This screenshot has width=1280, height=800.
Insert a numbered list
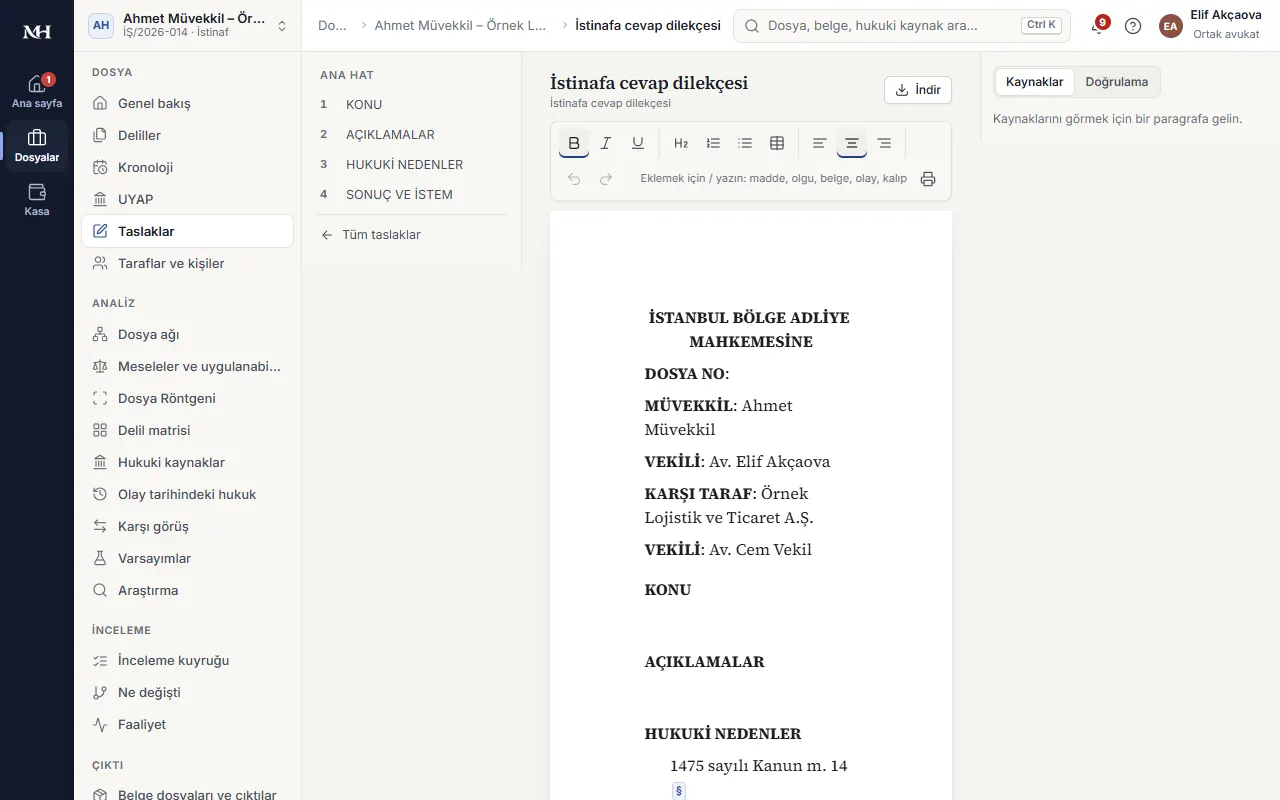[x=713, y=143]
